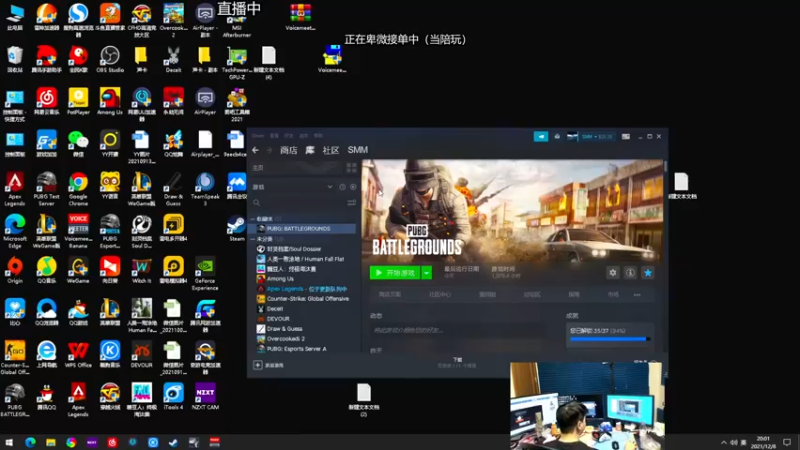Screen dimensions: 800x450
Task: Open GeForce Experience desktop icon
Action: coord(205,274)
